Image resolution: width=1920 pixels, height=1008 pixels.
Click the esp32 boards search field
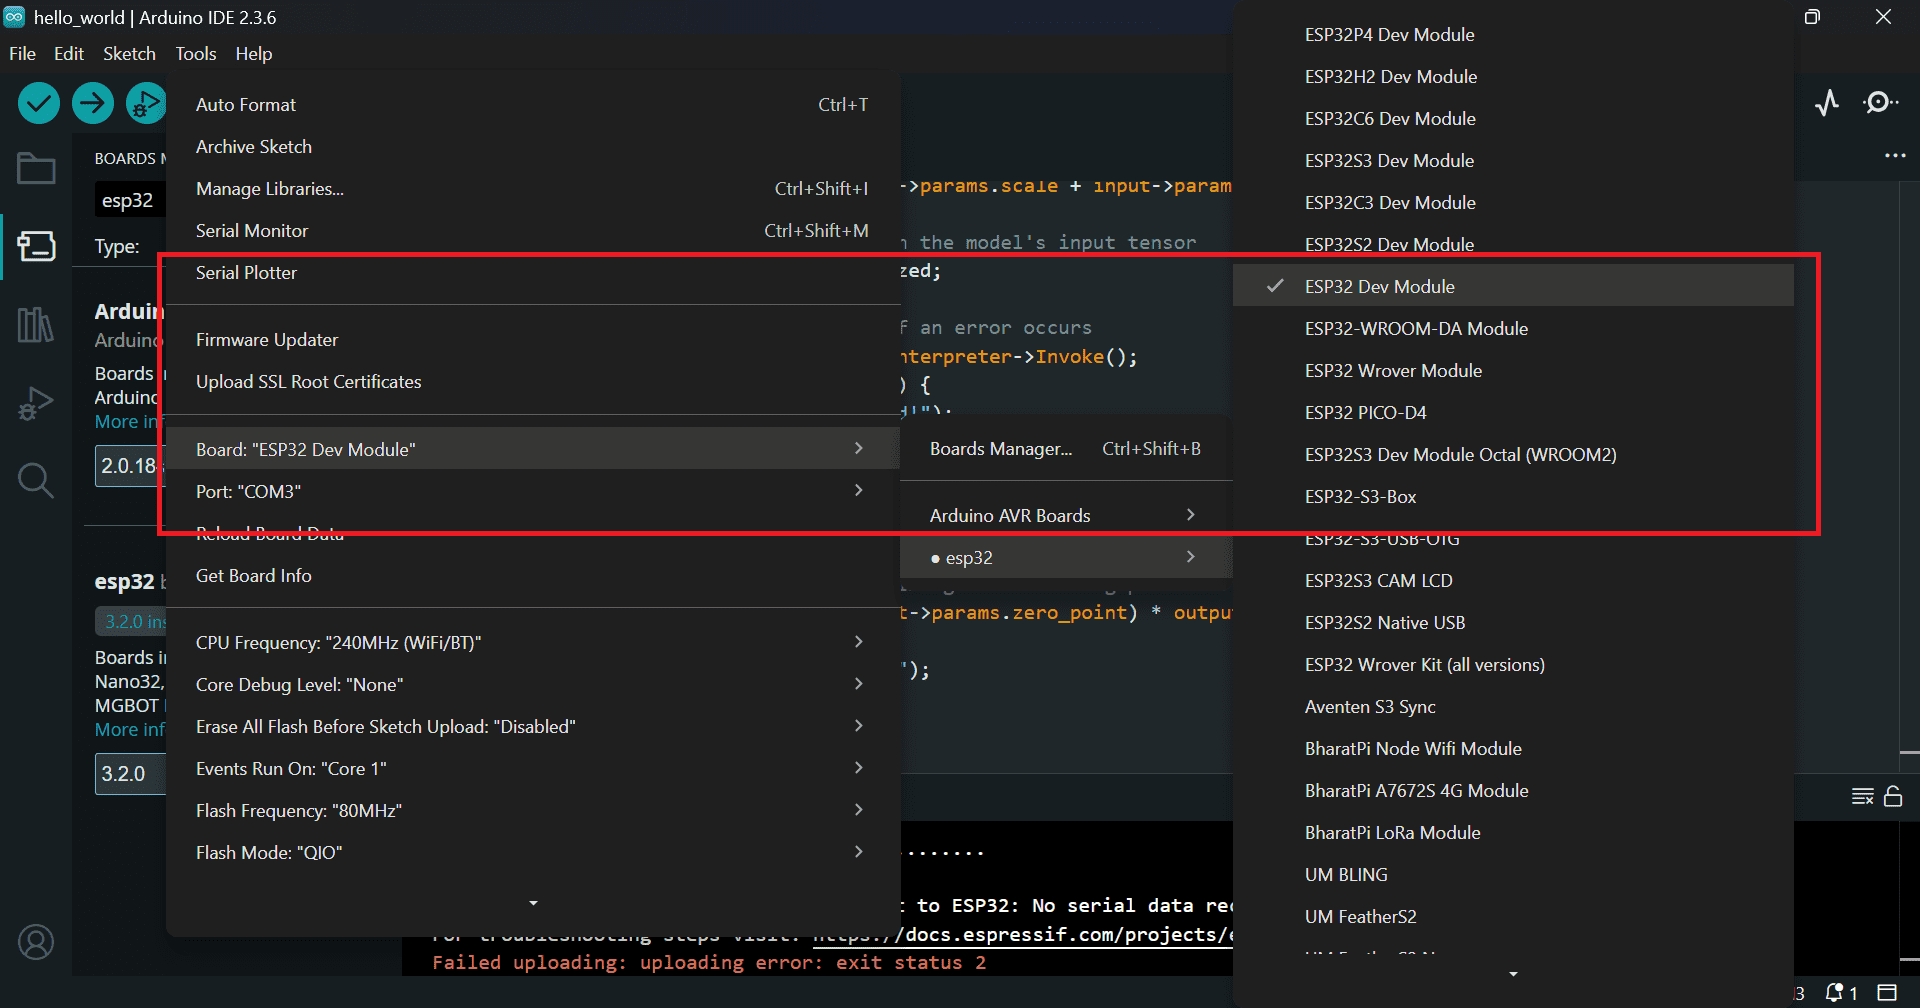click(x=131, y=200)
